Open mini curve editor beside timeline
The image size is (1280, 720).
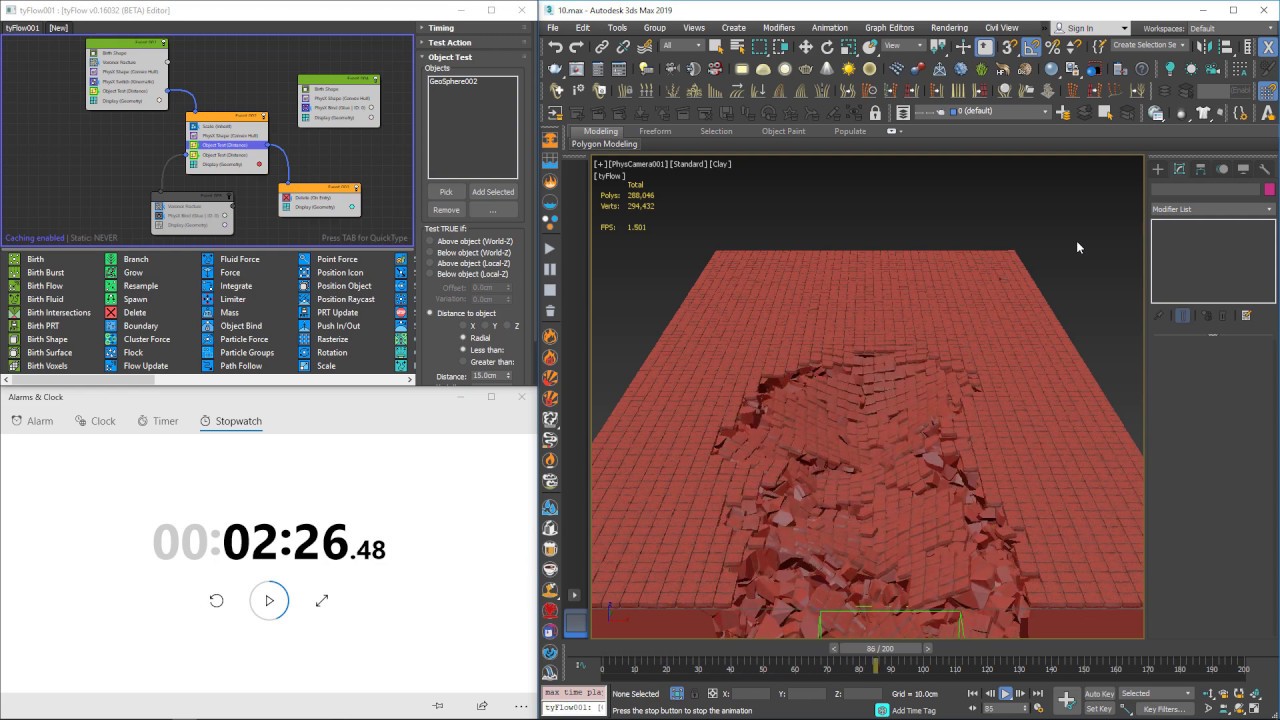(581, 664)
